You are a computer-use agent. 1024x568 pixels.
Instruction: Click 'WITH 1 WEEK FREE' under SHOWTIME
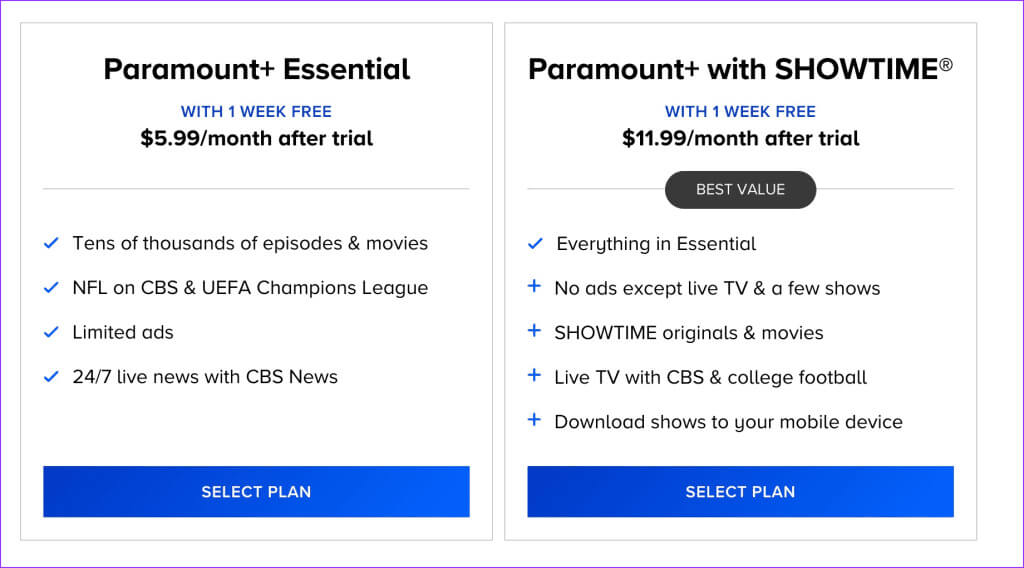coord(740,112)
